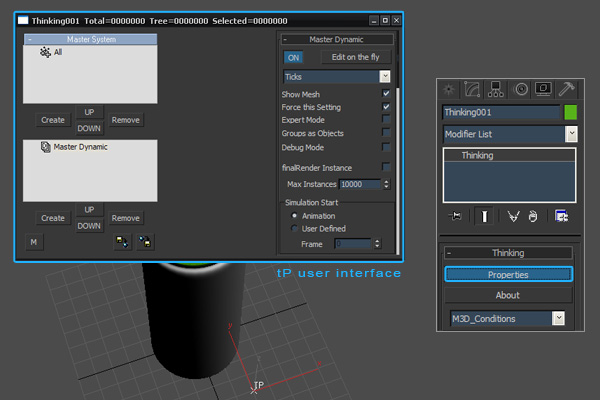Enable Debug Mode checkbox
Image resolution: width=600 pixels, height=400 pixels.
386,147
